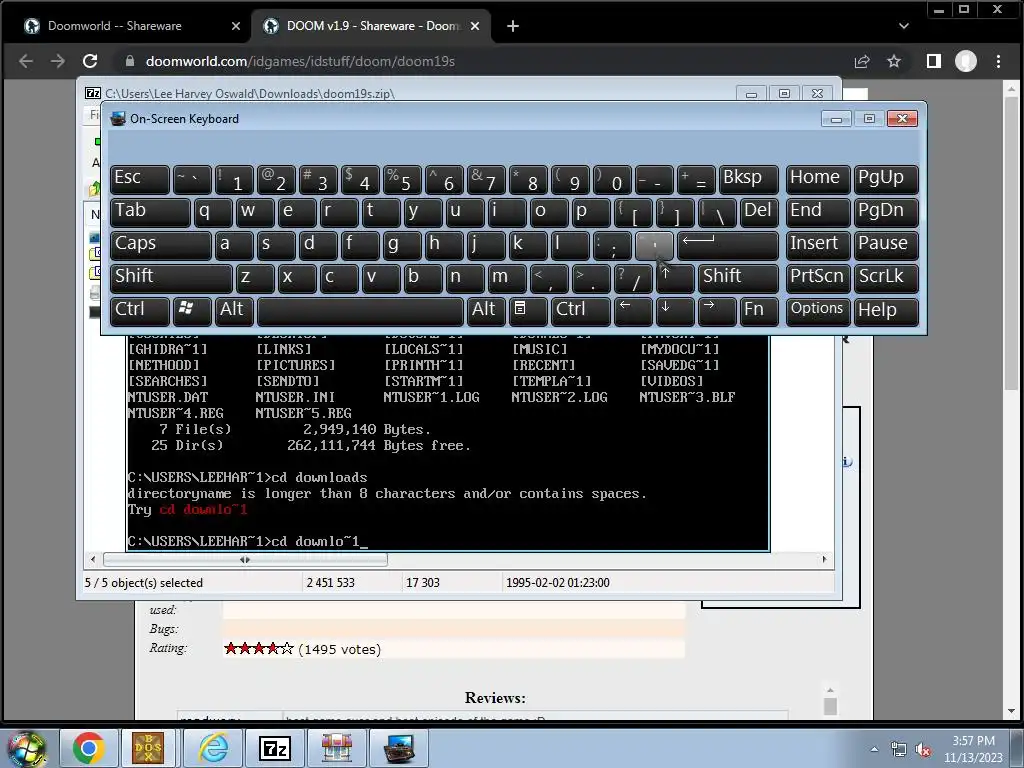The width and height of the screenshot is (1024, 768).
Task: Select the DOOM v1.9 - Shareware tab
Action: (371, 26)
